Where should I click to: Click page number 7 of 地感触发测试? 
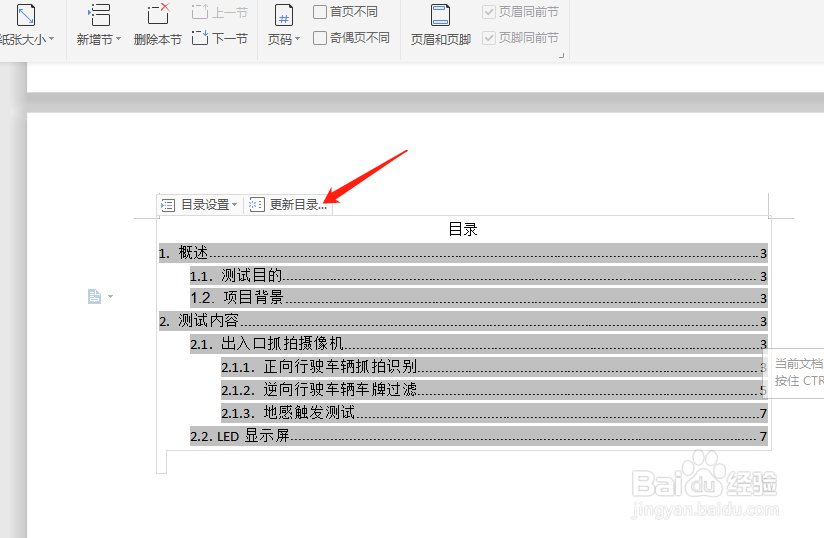pyautogui.click(x=763, y=413)
